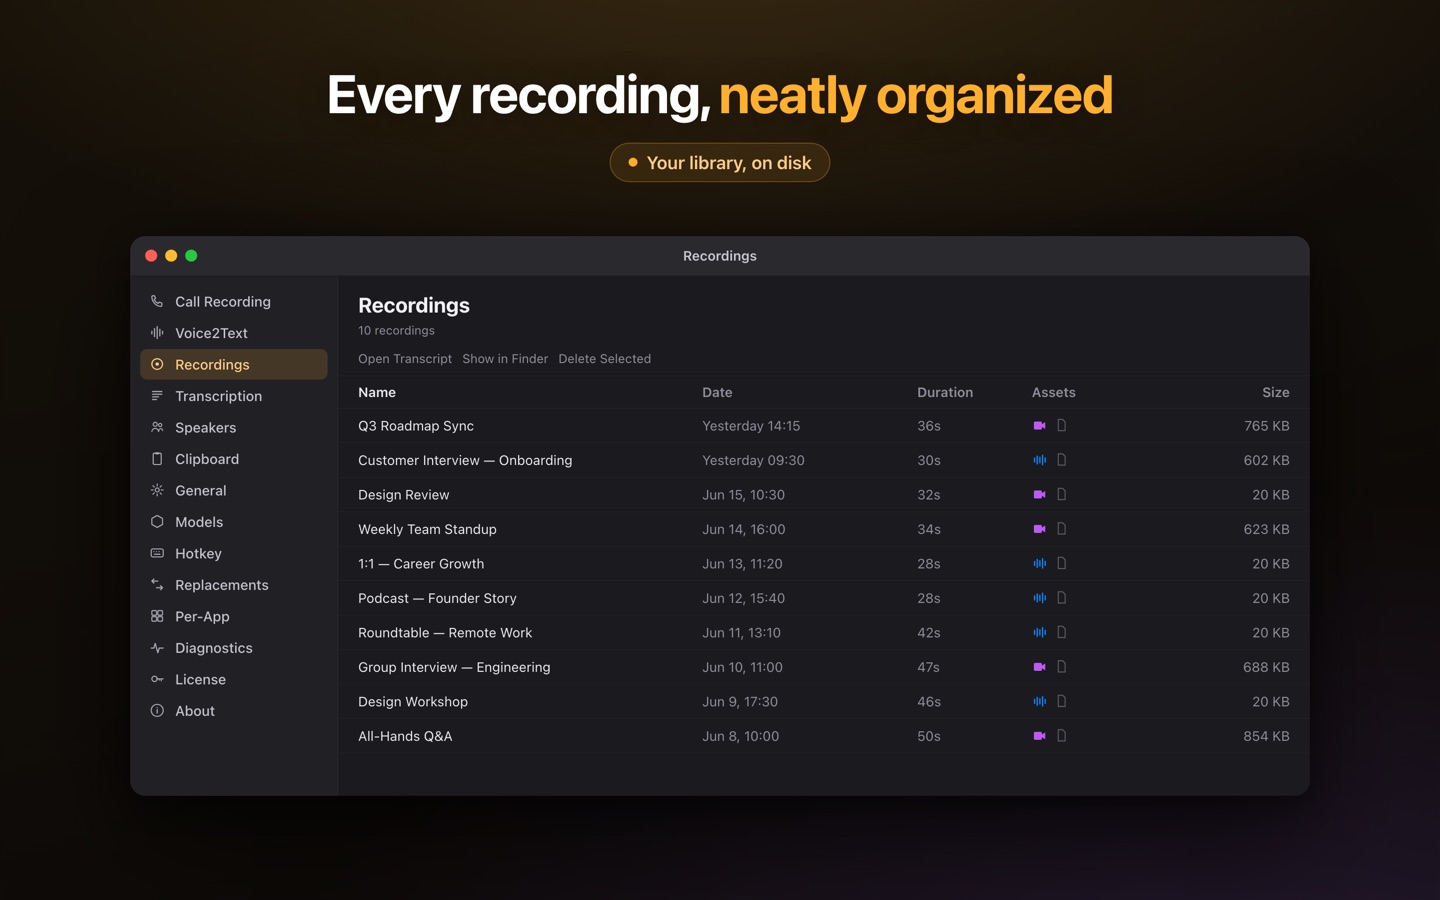The image size is (1440, 900).
Task: Go to Speakers section
Action: tap(234, 428)
